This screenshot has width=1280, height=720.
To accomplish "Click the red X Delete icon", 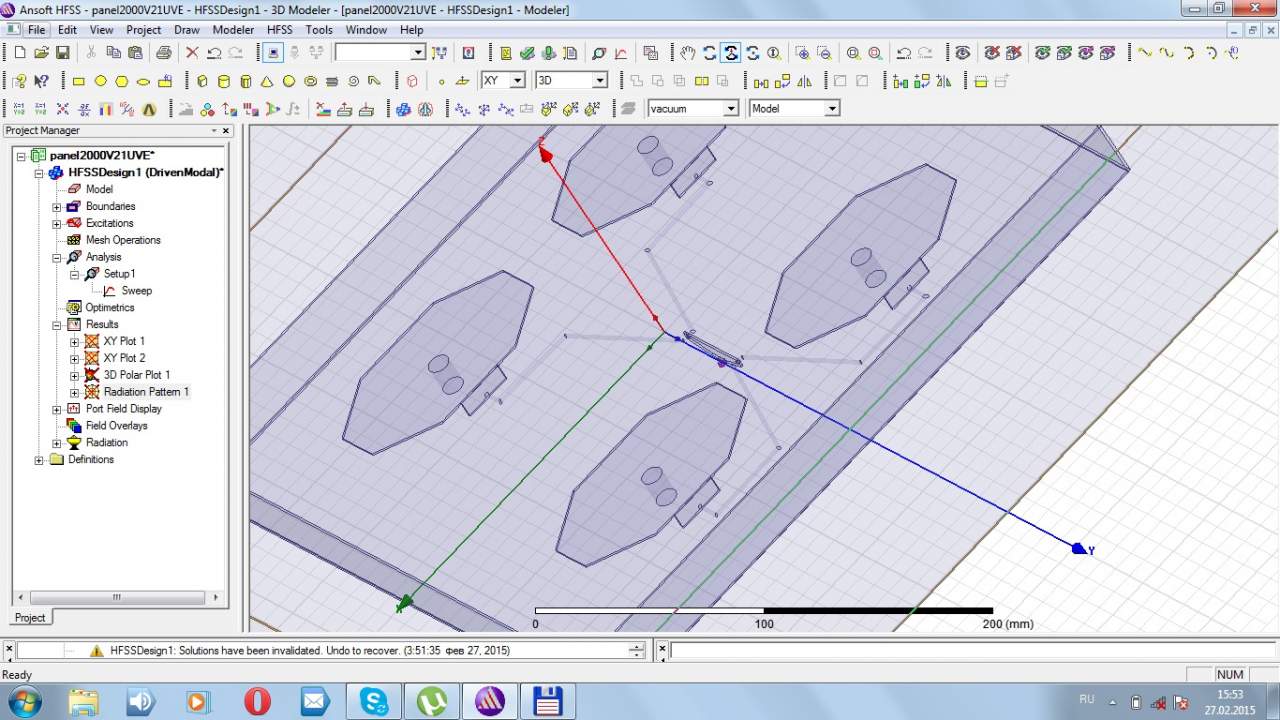I will pyautogui.click(x=192, y=53).
